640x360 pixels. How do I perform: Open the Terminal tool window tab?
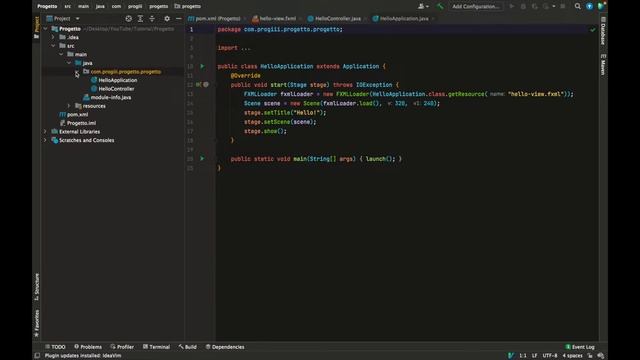click(x=156, y=347)
